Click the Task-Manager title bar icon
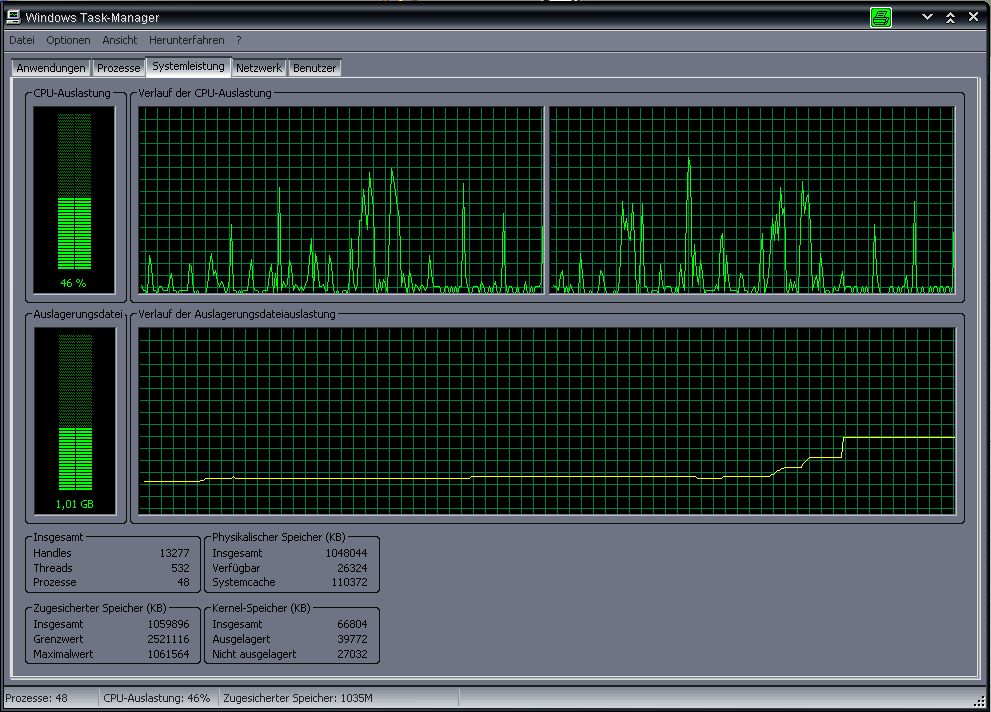Image resolution: width=991 pixels, height=712 pixels. (x=13, y=16)
